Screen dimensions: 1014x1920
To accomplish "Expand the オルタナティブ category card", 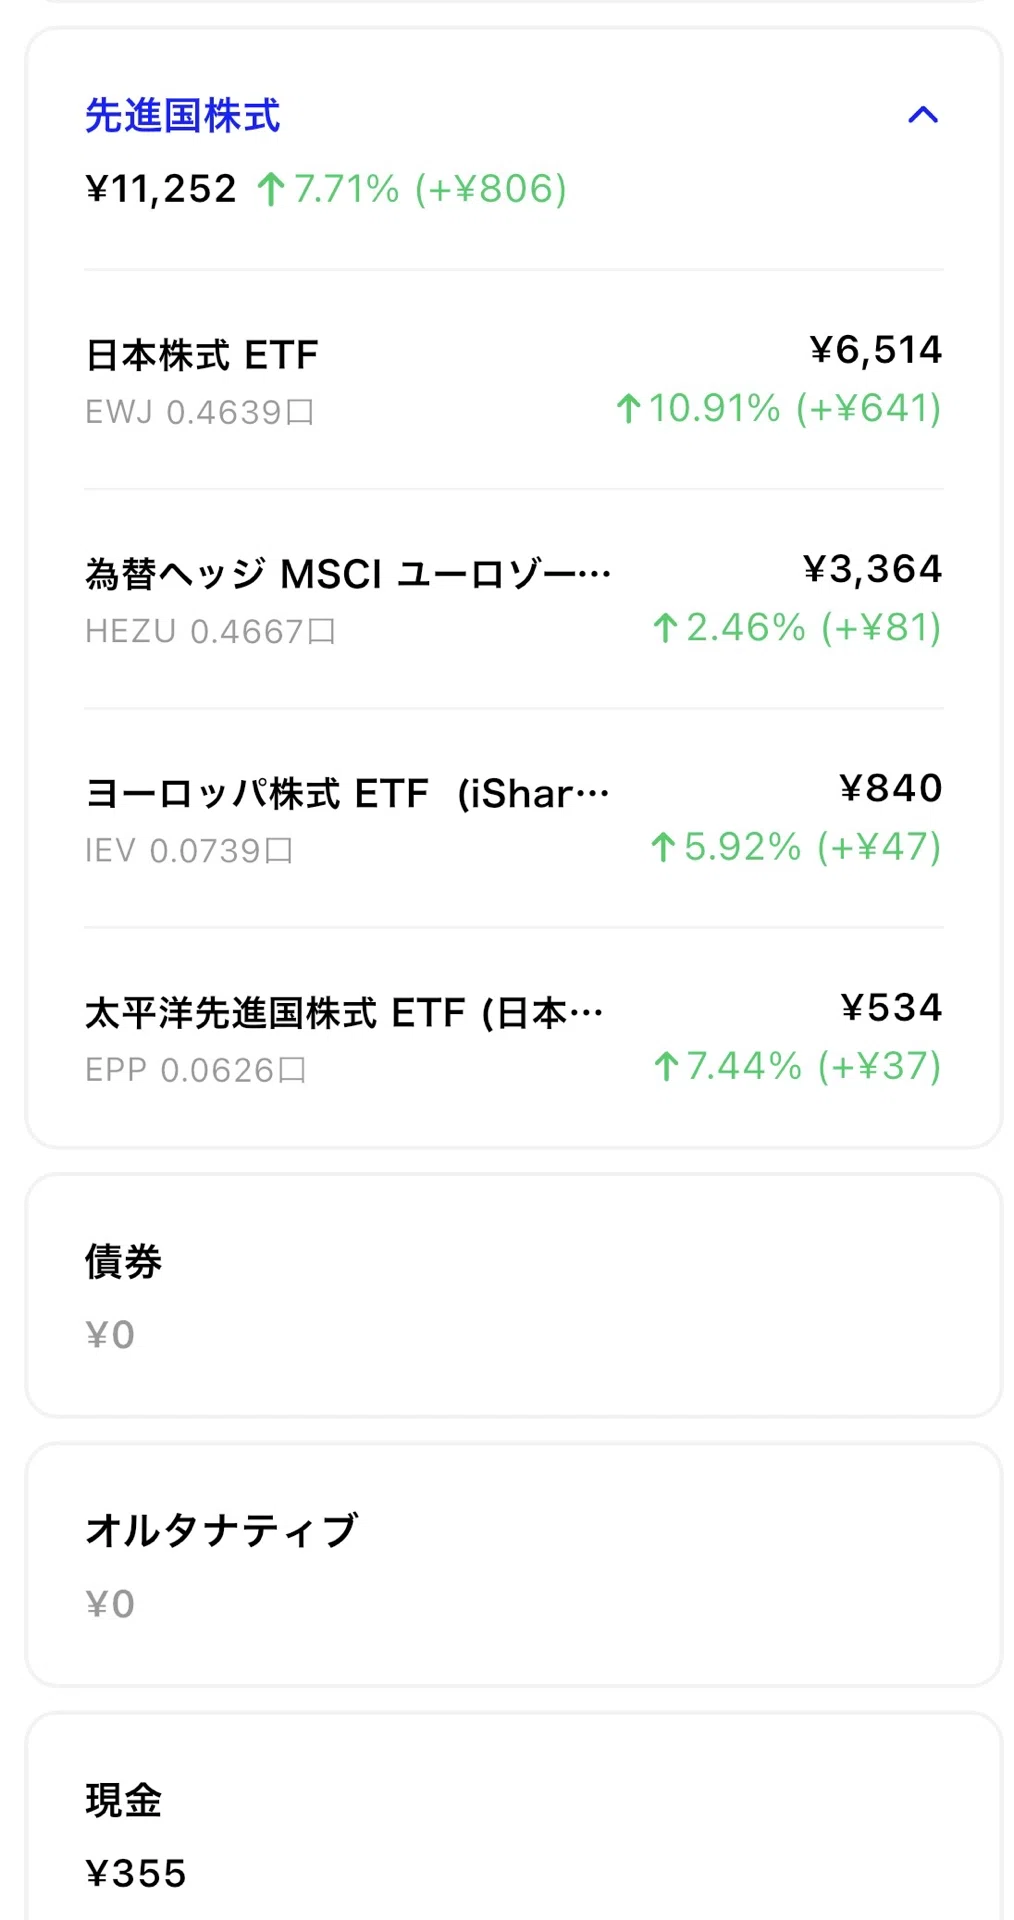I will click(x=513, y=1565).
